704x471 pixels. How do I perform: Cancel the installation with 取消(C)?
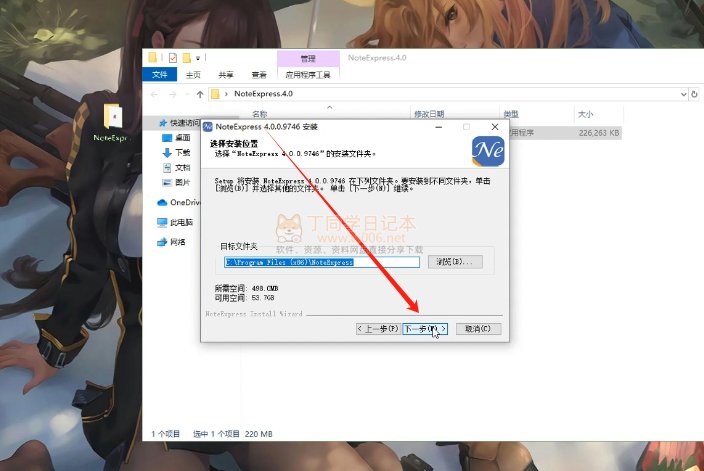[x=478, y=329]
